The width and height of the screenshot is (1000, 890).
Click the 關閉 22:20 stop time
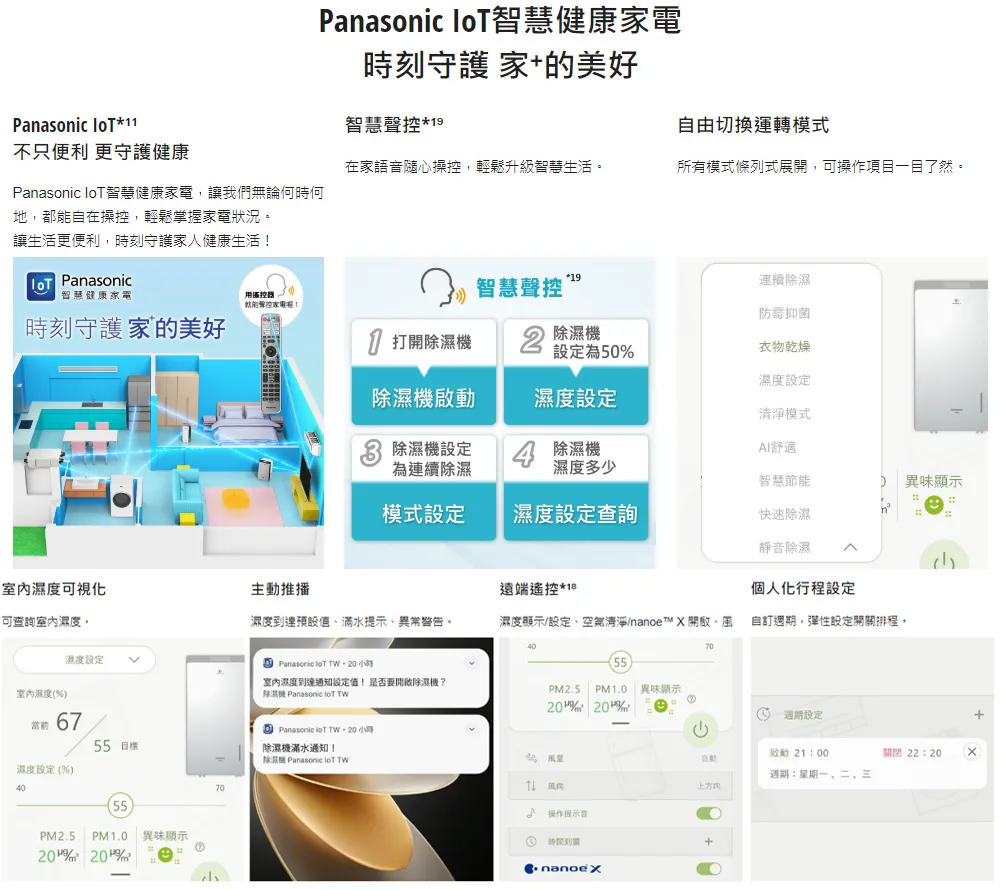coord(912,753)
